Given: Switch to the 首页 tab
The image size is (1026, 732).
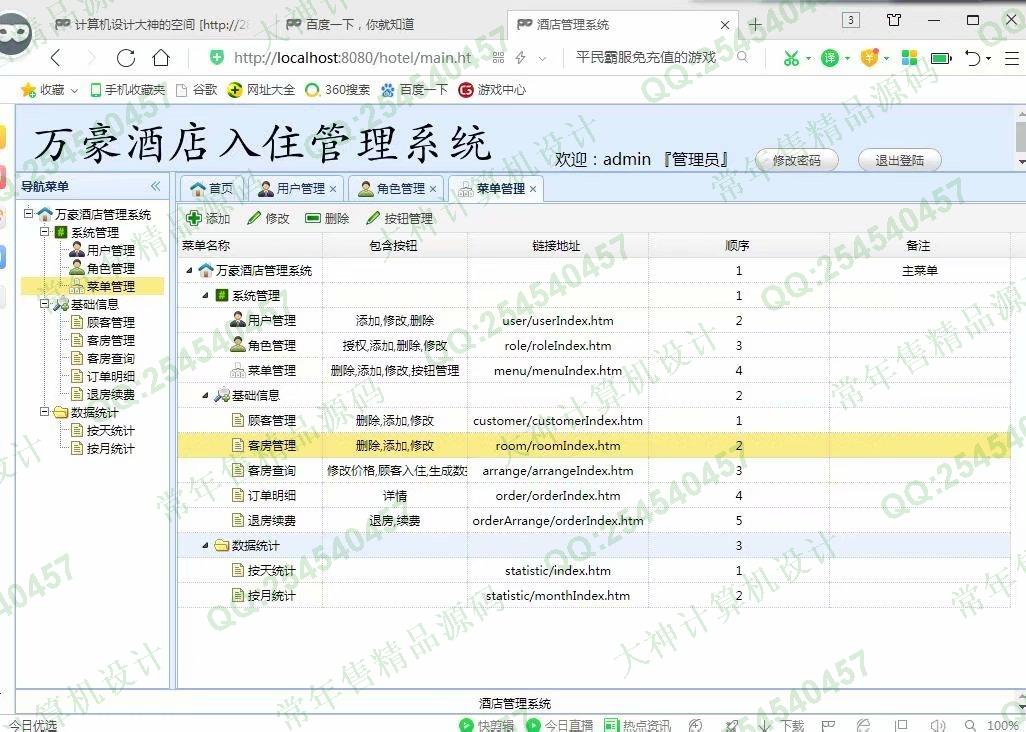Looking at the screenshot, I should pyautogui.click(x=212, y=189).
